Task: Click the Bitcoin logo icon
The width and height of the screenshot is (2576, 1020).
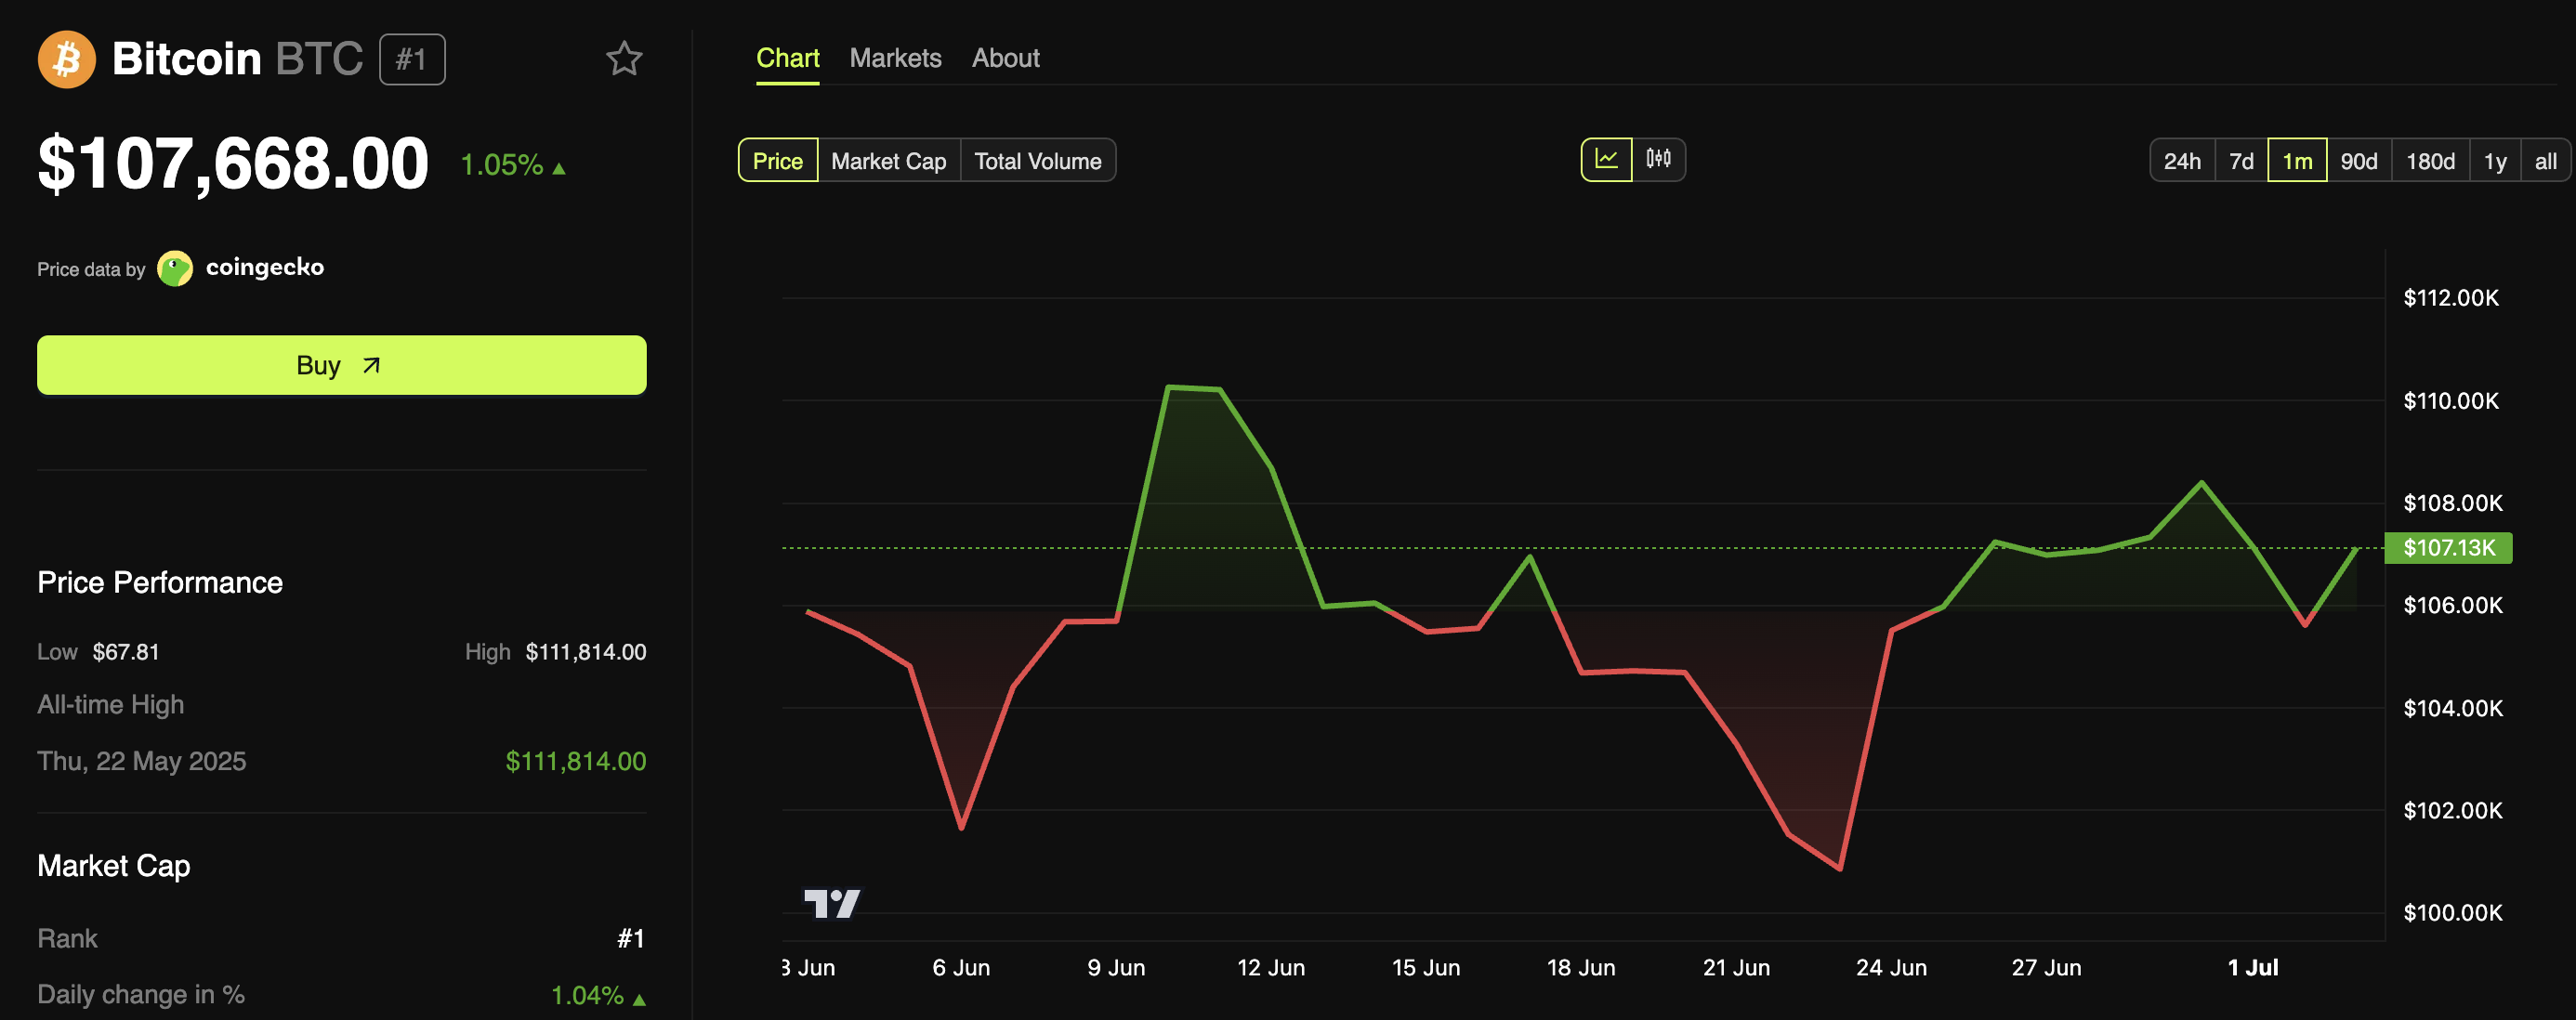Action: tap(67, 59)
